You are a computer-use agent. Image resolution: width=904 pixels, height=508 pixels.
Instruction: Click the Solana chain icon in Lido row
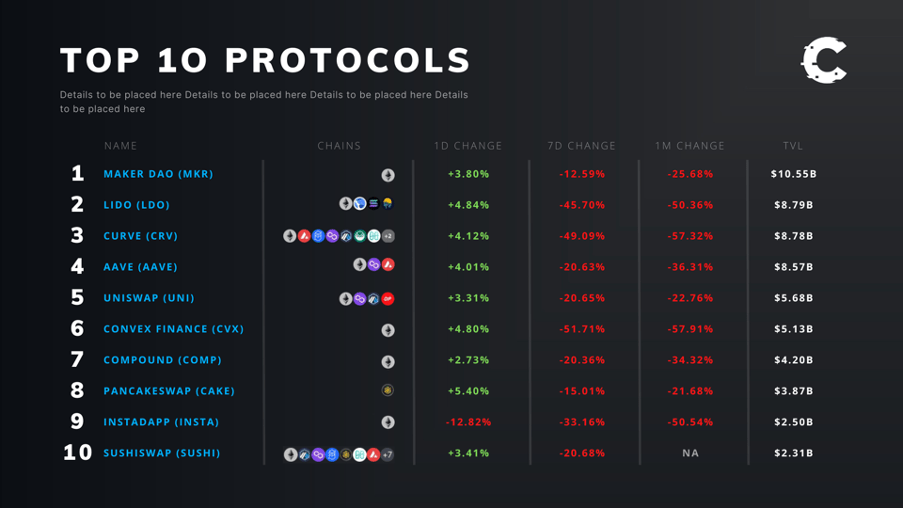click(374, 204)
